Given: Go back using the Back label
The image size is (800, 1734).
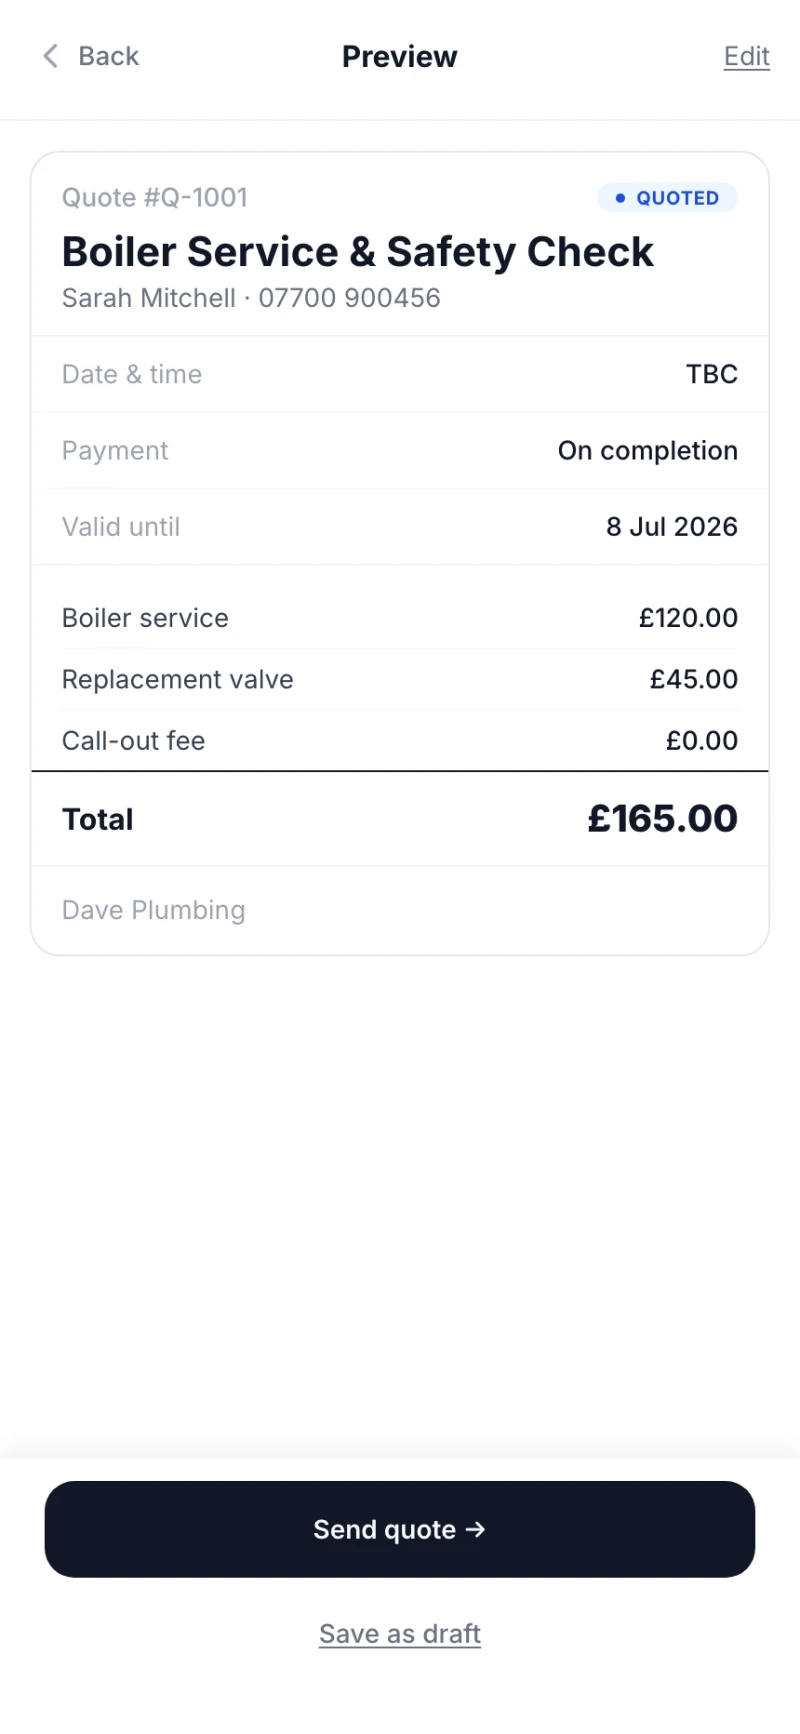Looking at the screenshot, I should (x=109, y=56).
